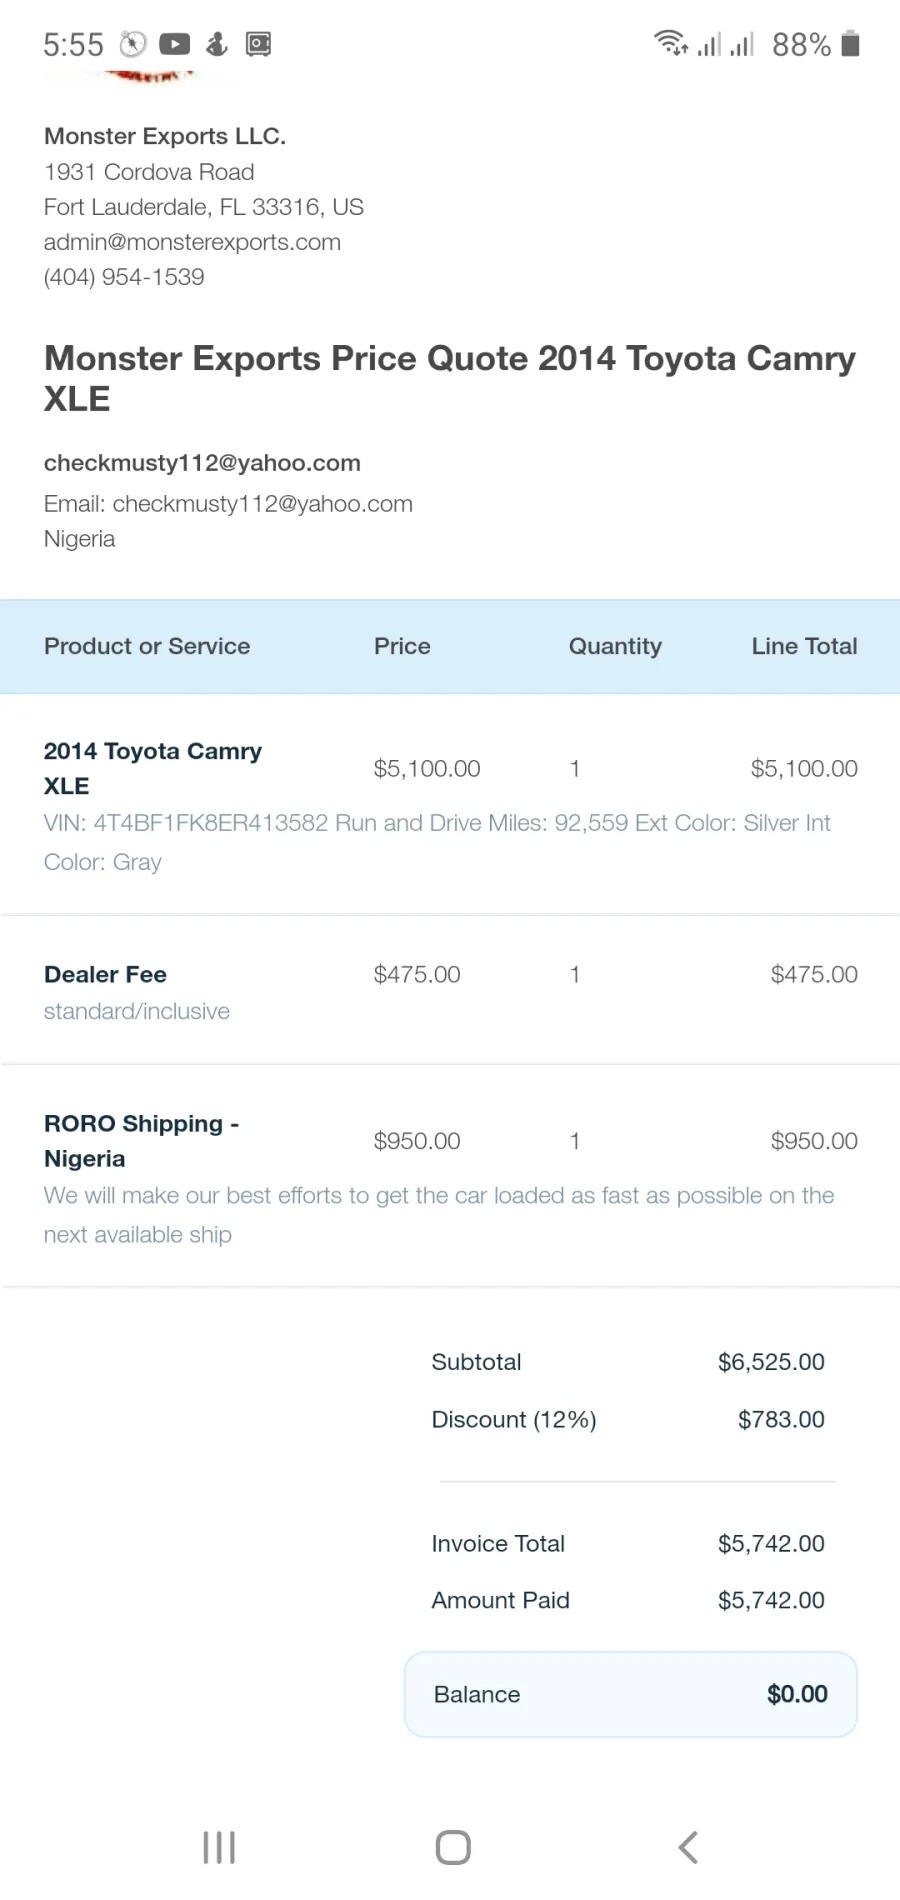
Task: Tap the Wi-Fi signal icon
Action: [x=671, y=43]
